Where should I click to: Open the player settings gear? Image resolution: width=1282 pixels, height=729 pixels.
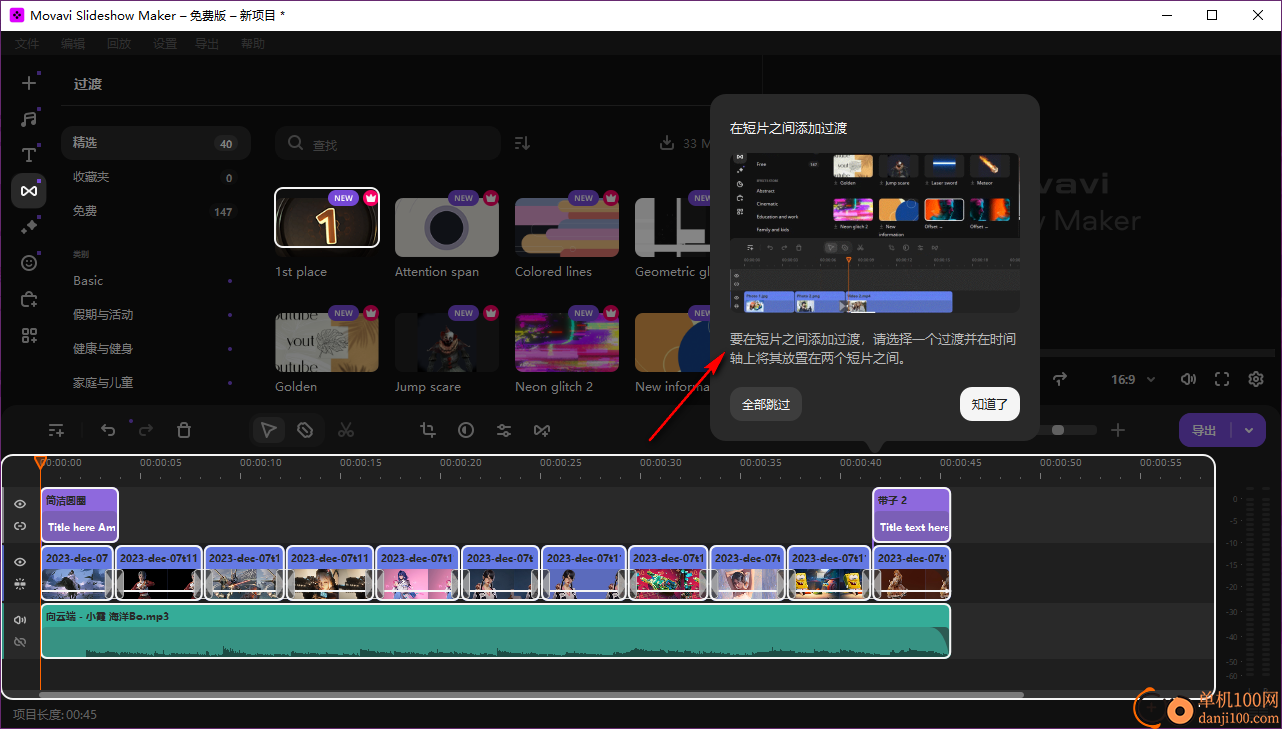pos(1256,379)
